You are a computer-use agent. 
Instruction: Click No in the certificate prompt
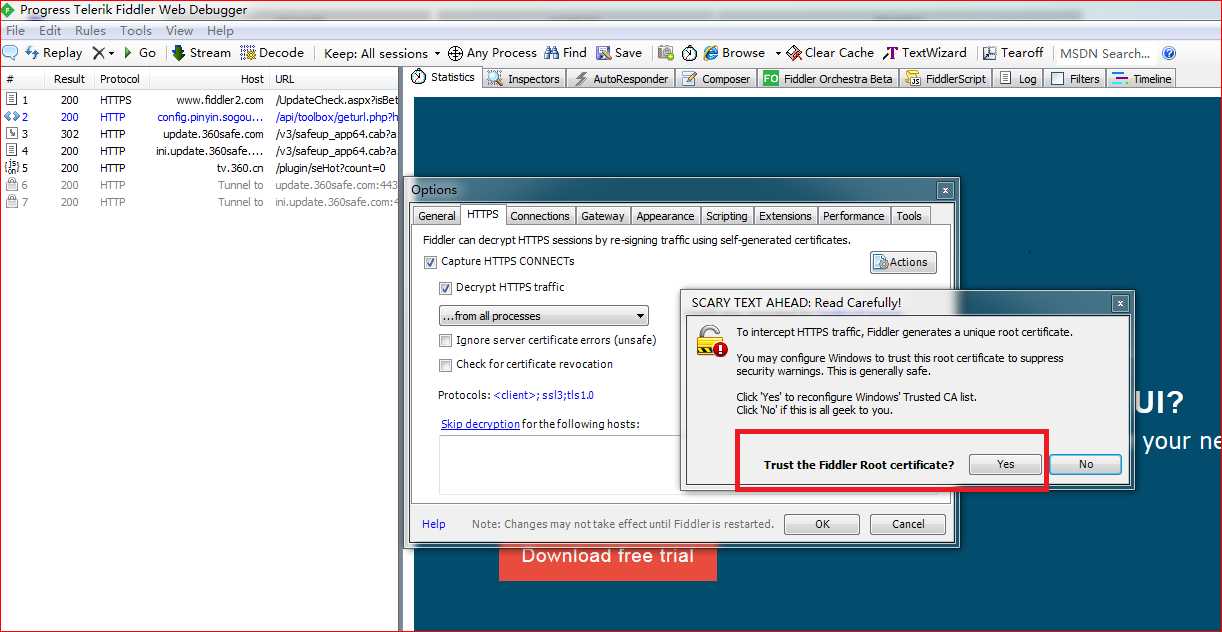click(1086, 464)
